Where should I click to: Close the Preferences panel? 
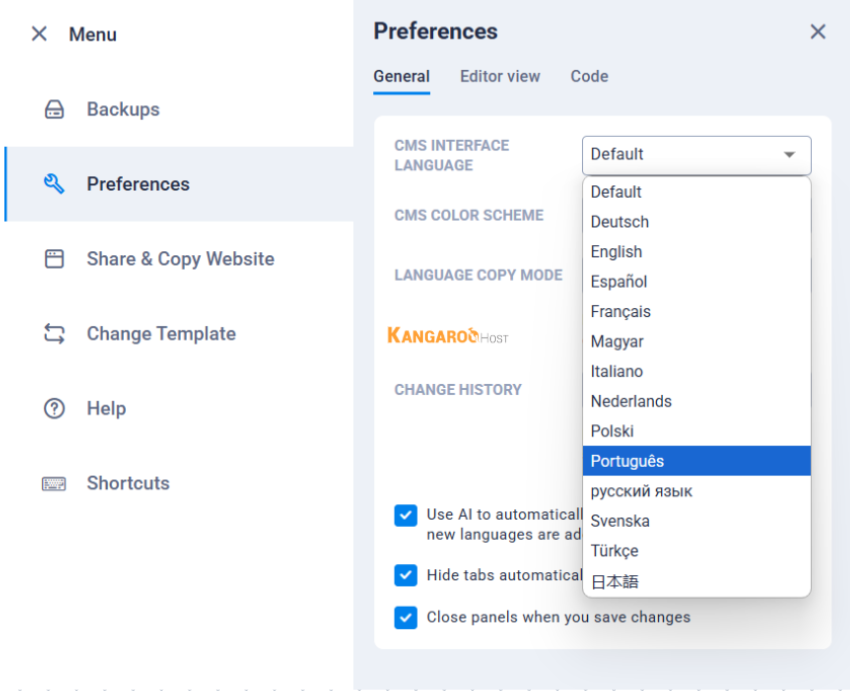(x=818, y=32)
